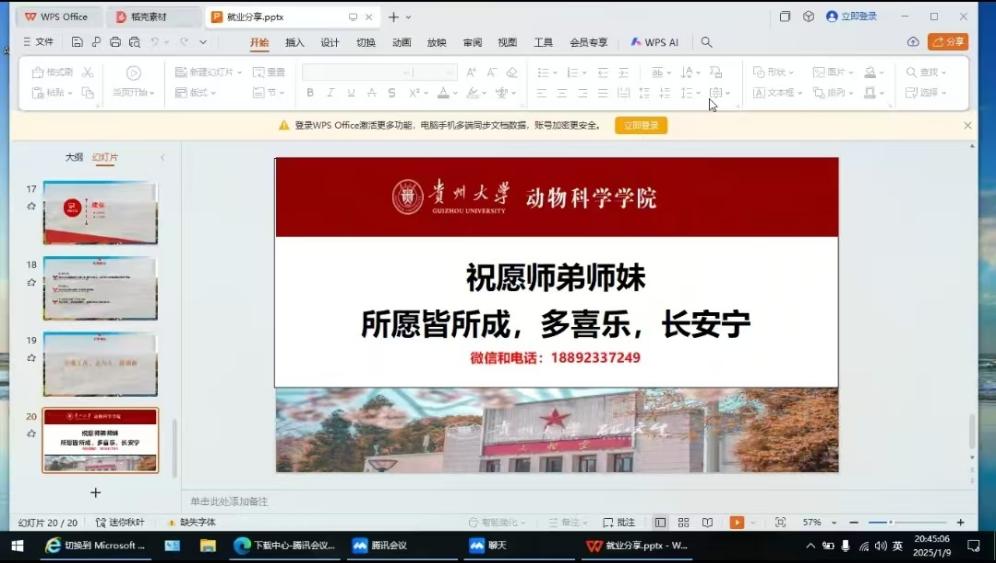Open reading view from status bar
The height and width of the screenshot is (563, 996).
click(707, 522)
